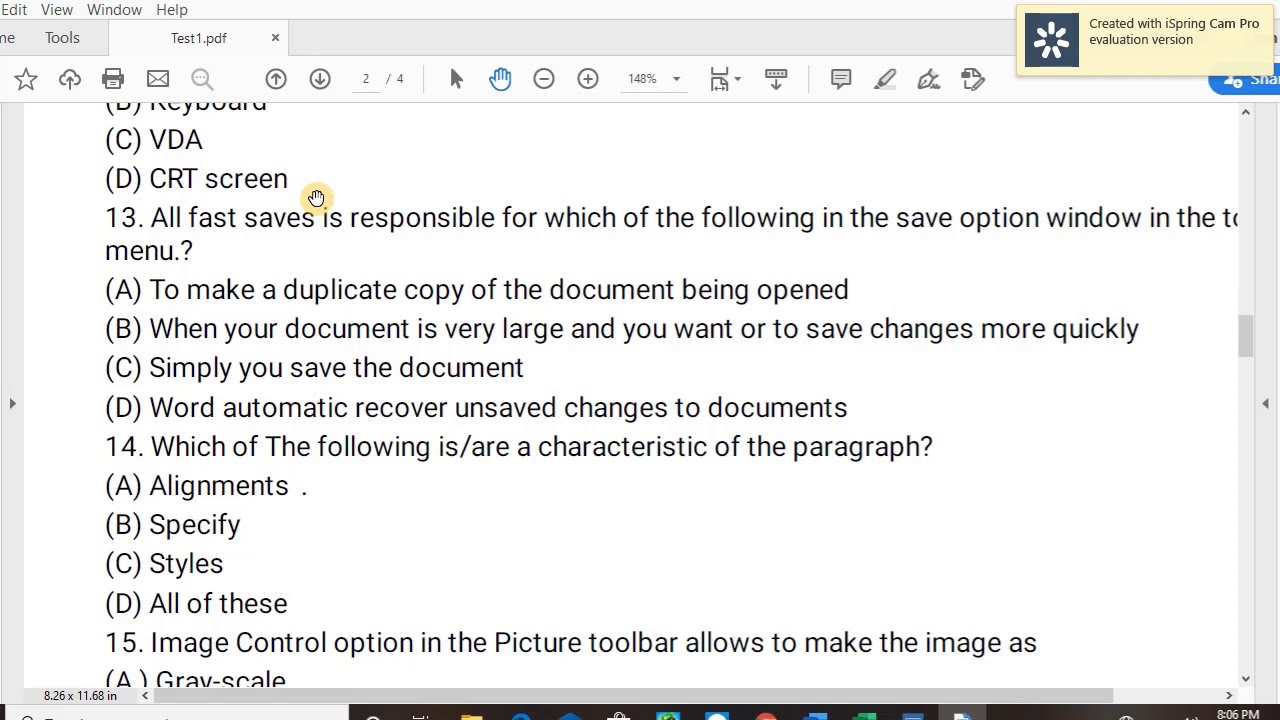Open the zoom level 148% dropdown
The image size is (1280, 720).
tap(676, 79)
